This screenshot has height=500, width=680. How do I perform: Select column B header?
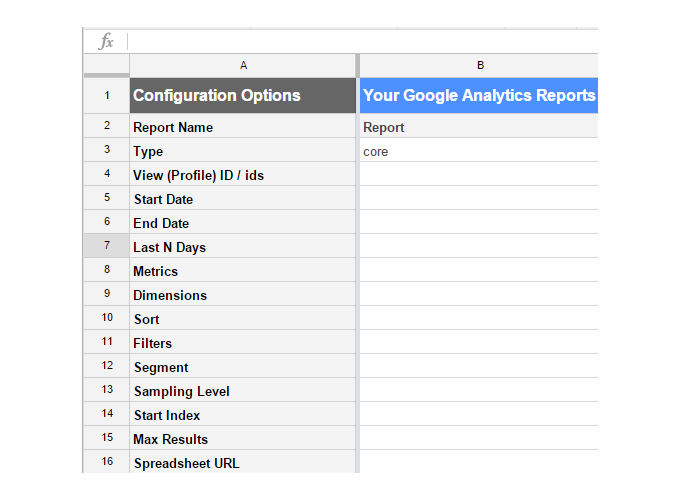click(479, 65)
